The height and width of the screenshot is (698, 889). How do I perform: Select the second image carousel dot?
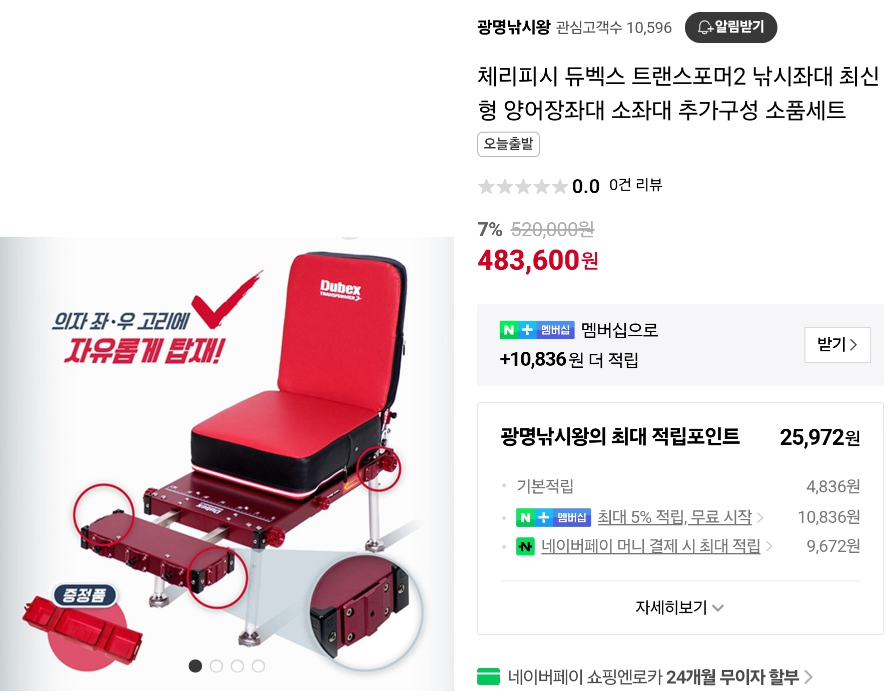click(216, 666)
